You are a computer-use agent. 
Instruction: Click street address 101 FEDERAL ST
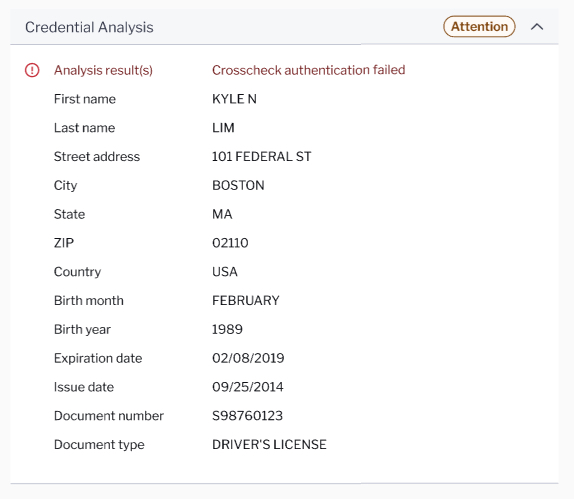pos(261,156)
